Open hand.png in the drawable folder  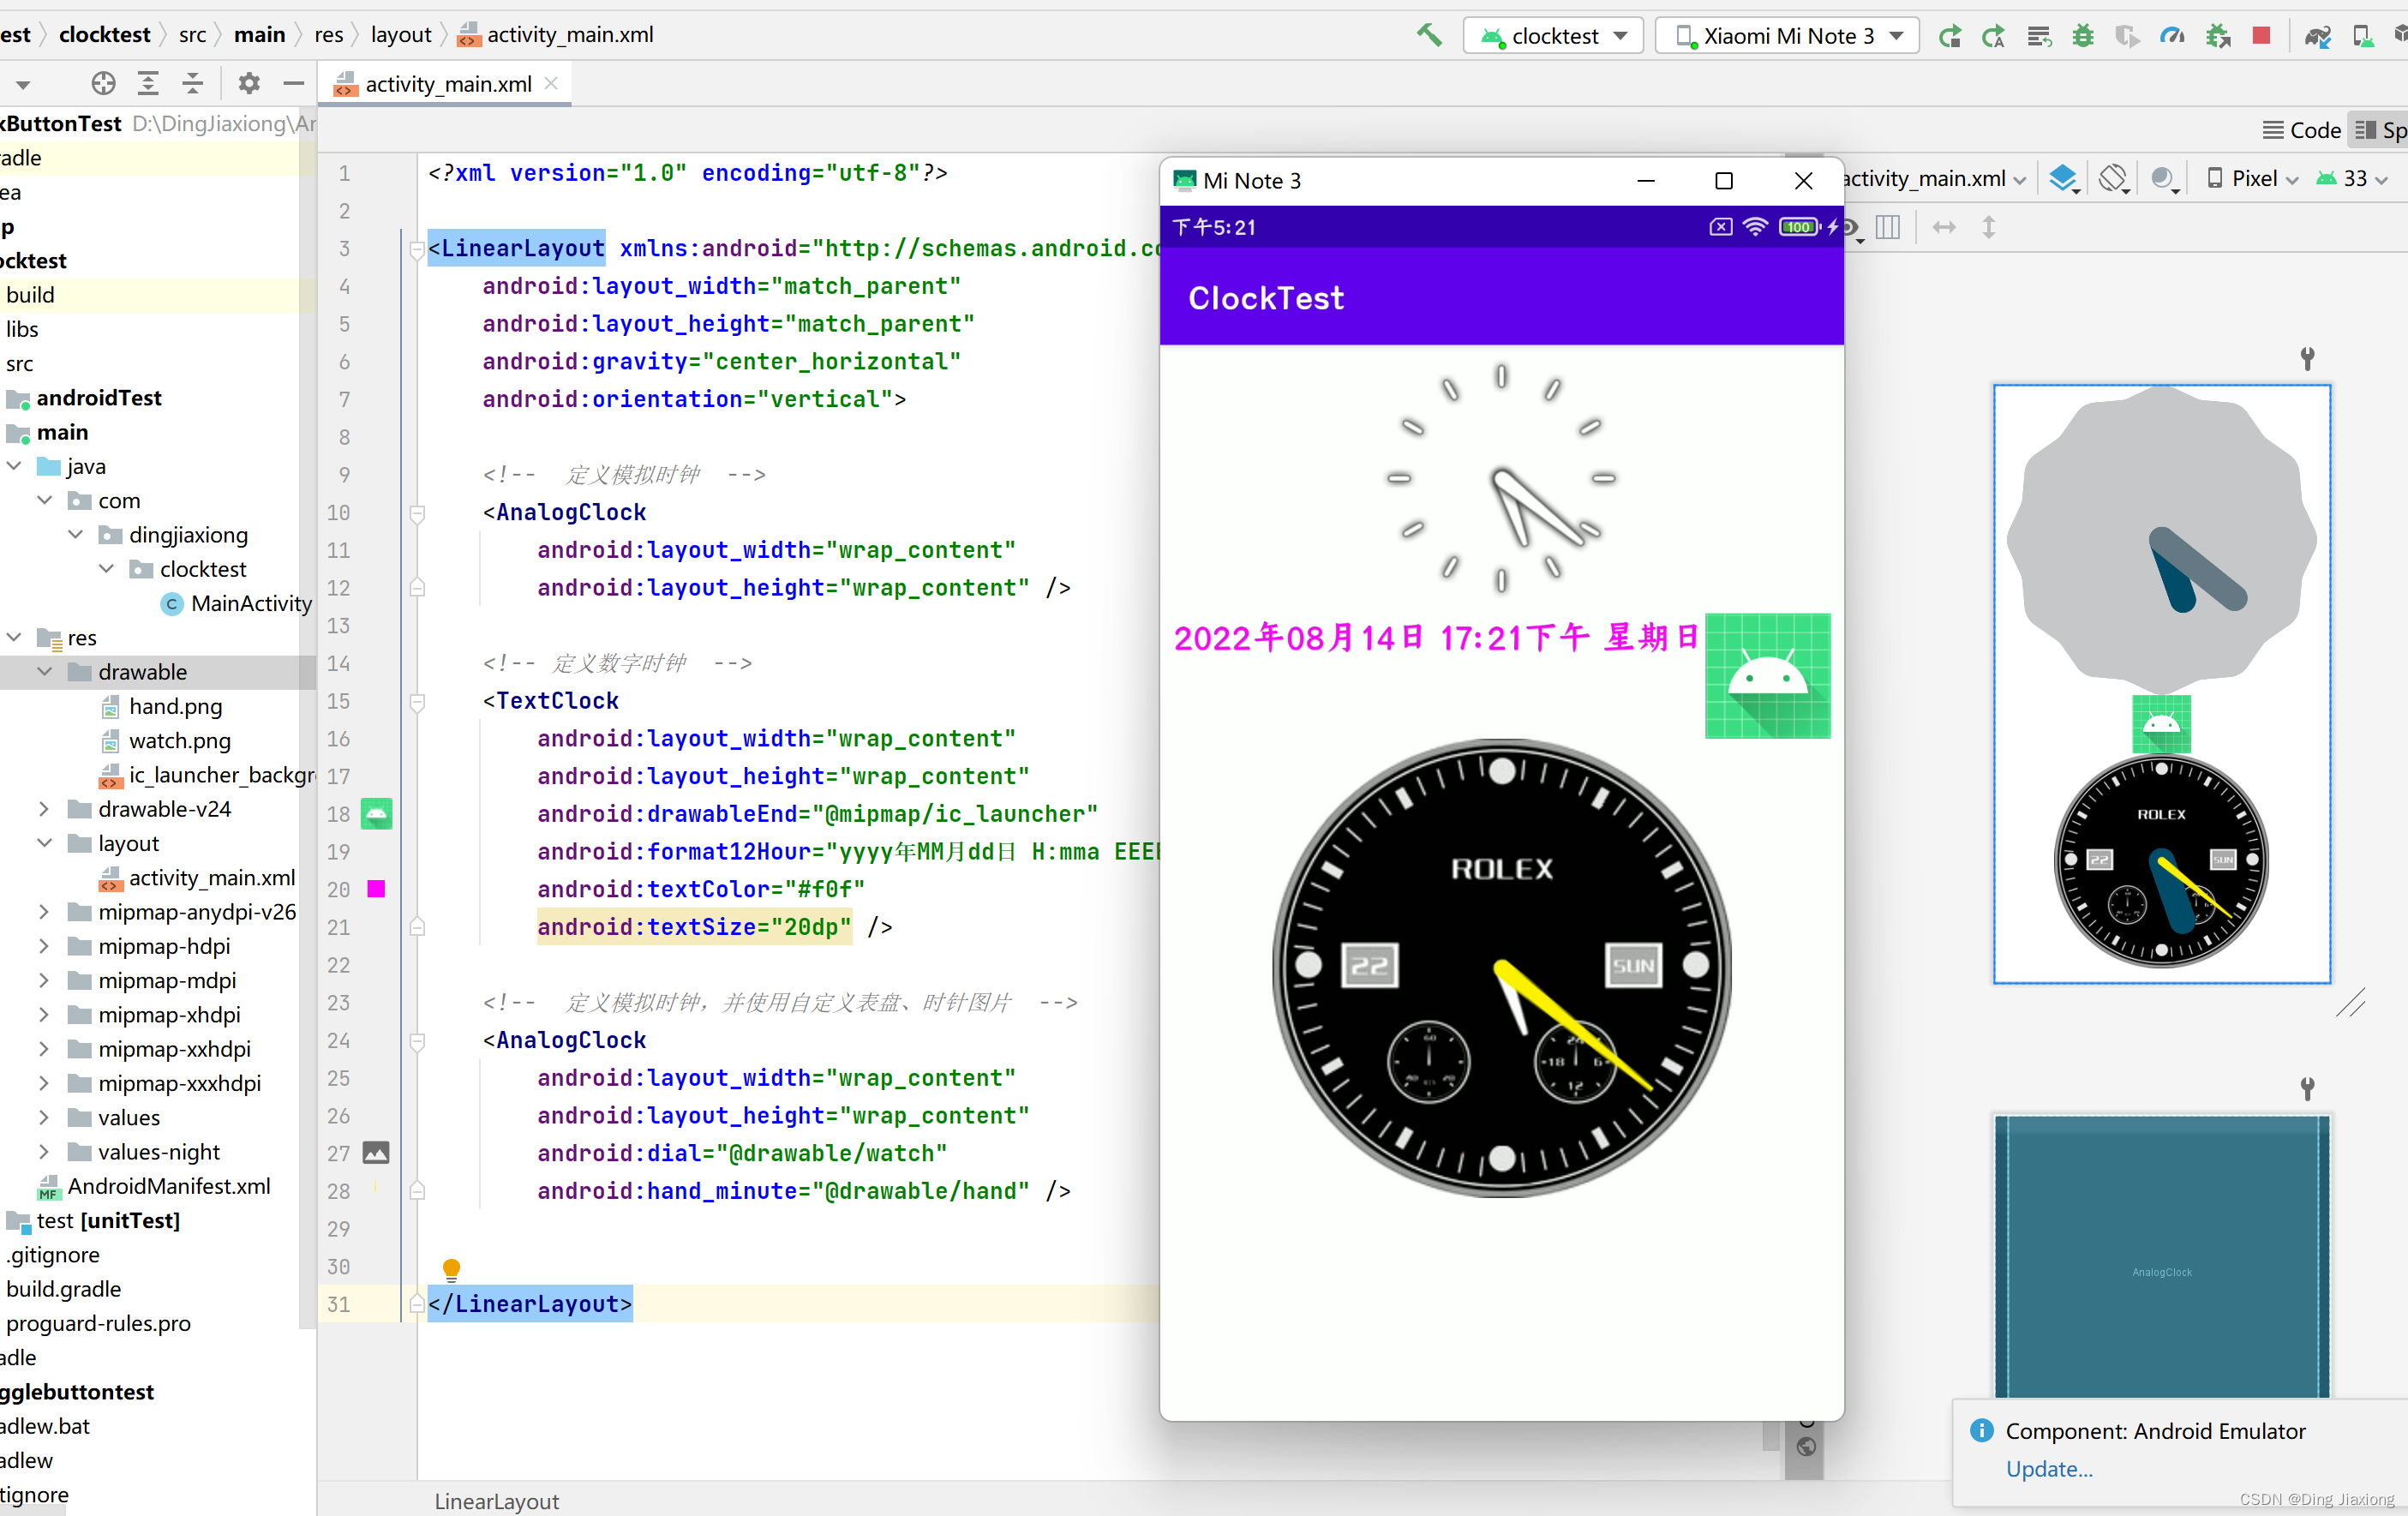click(175, 706)
